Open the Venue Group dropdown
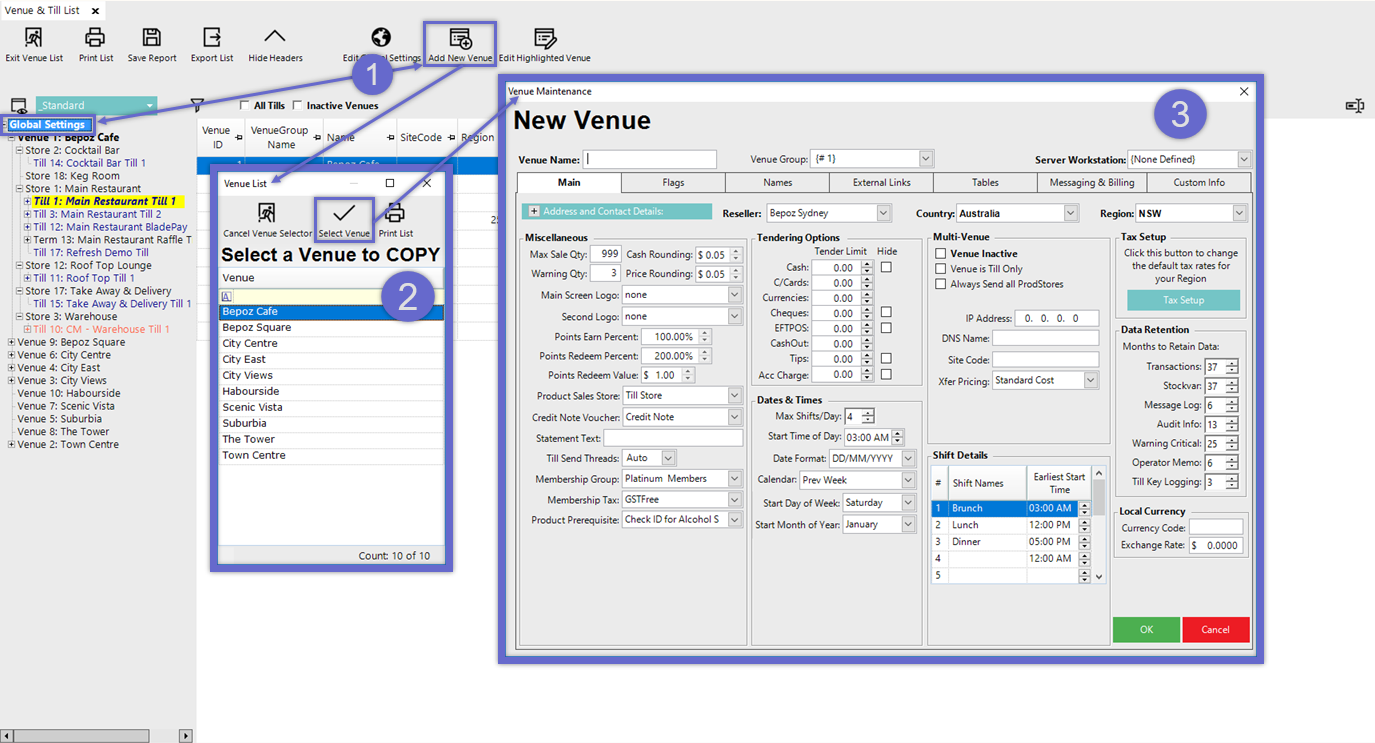The image size is (1375, 743). coord(925,159)
